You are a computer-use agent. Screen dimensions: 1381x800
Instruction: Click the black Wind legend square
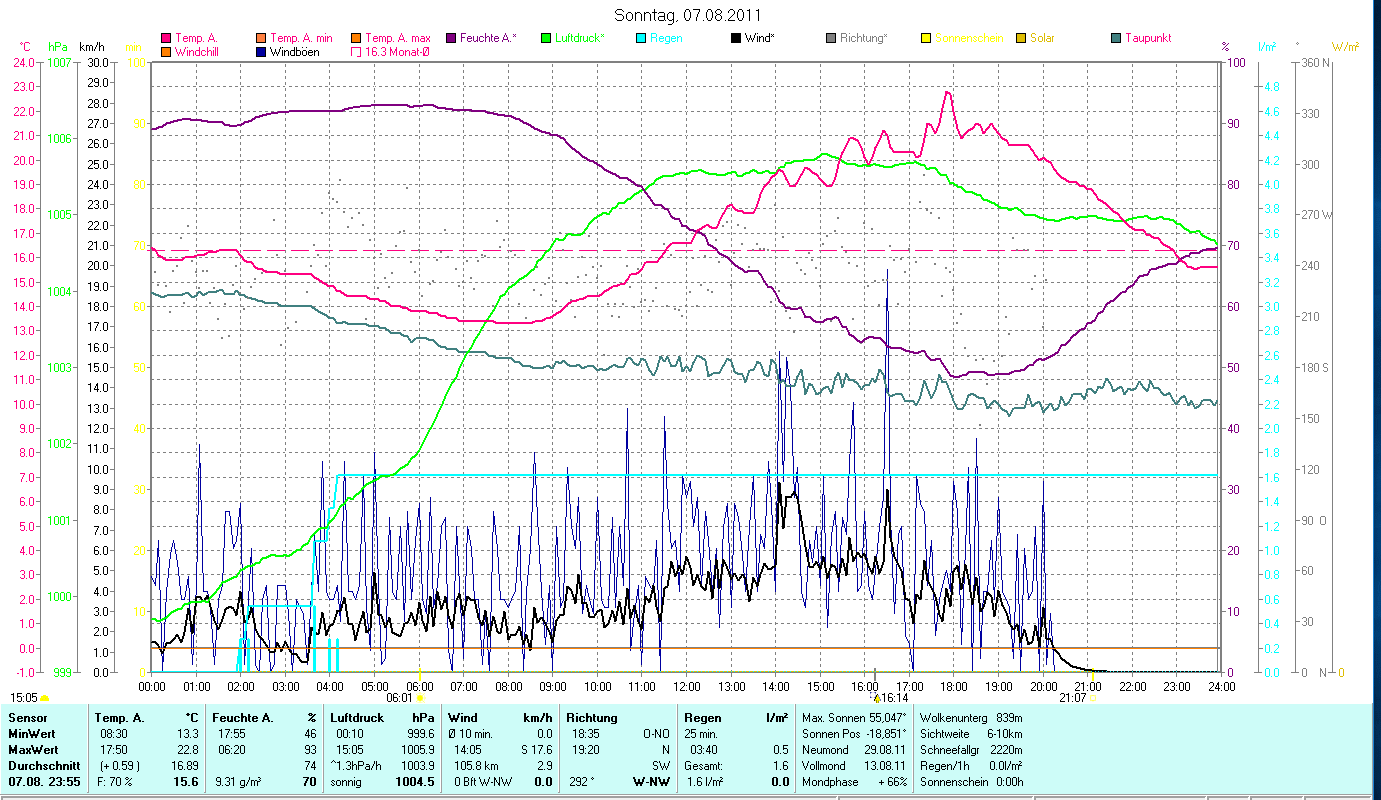pyautogui.click(x=736, y=38)
